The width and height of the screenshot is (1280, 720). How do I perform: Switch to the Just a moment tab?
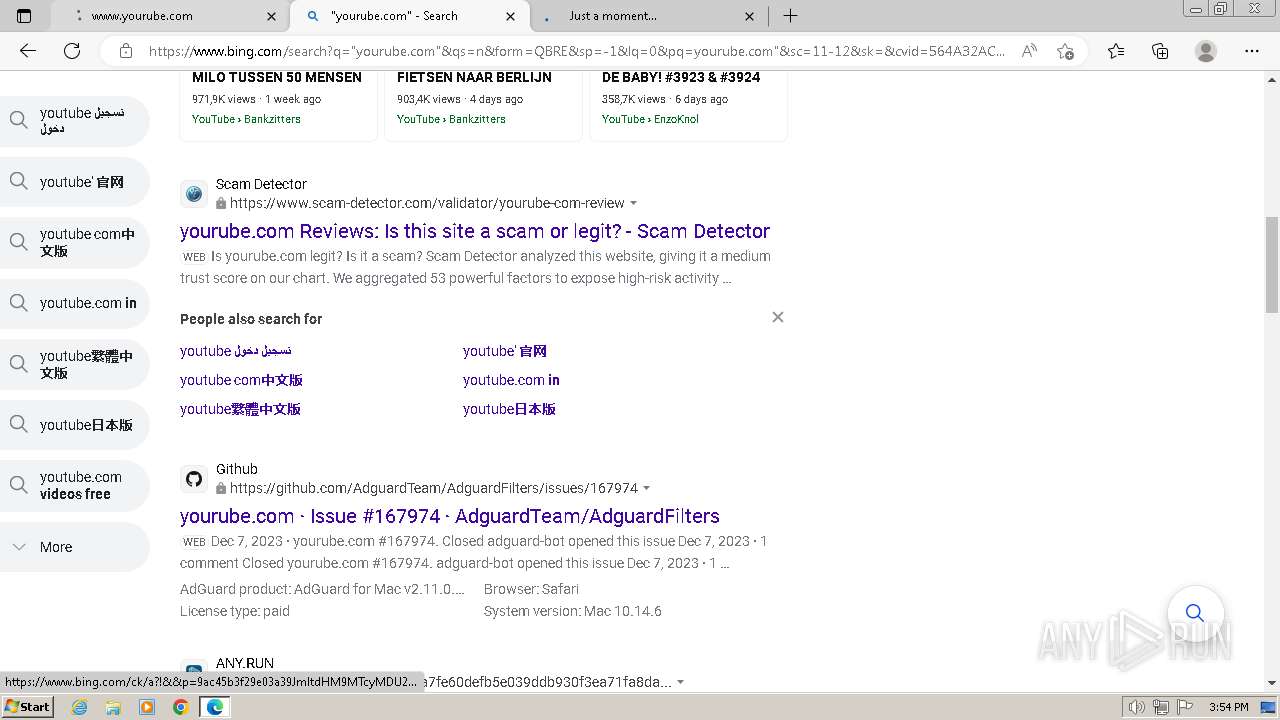(649, 16)
